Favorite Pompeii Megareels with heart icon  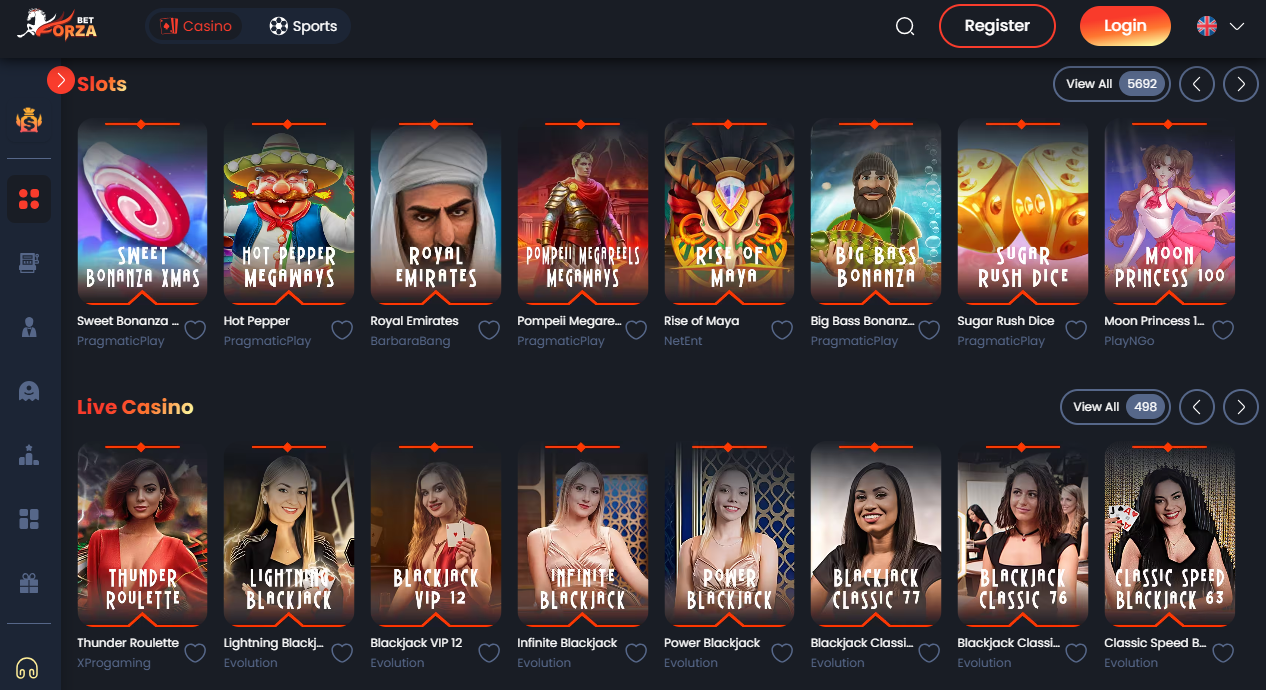coord(636,330)
